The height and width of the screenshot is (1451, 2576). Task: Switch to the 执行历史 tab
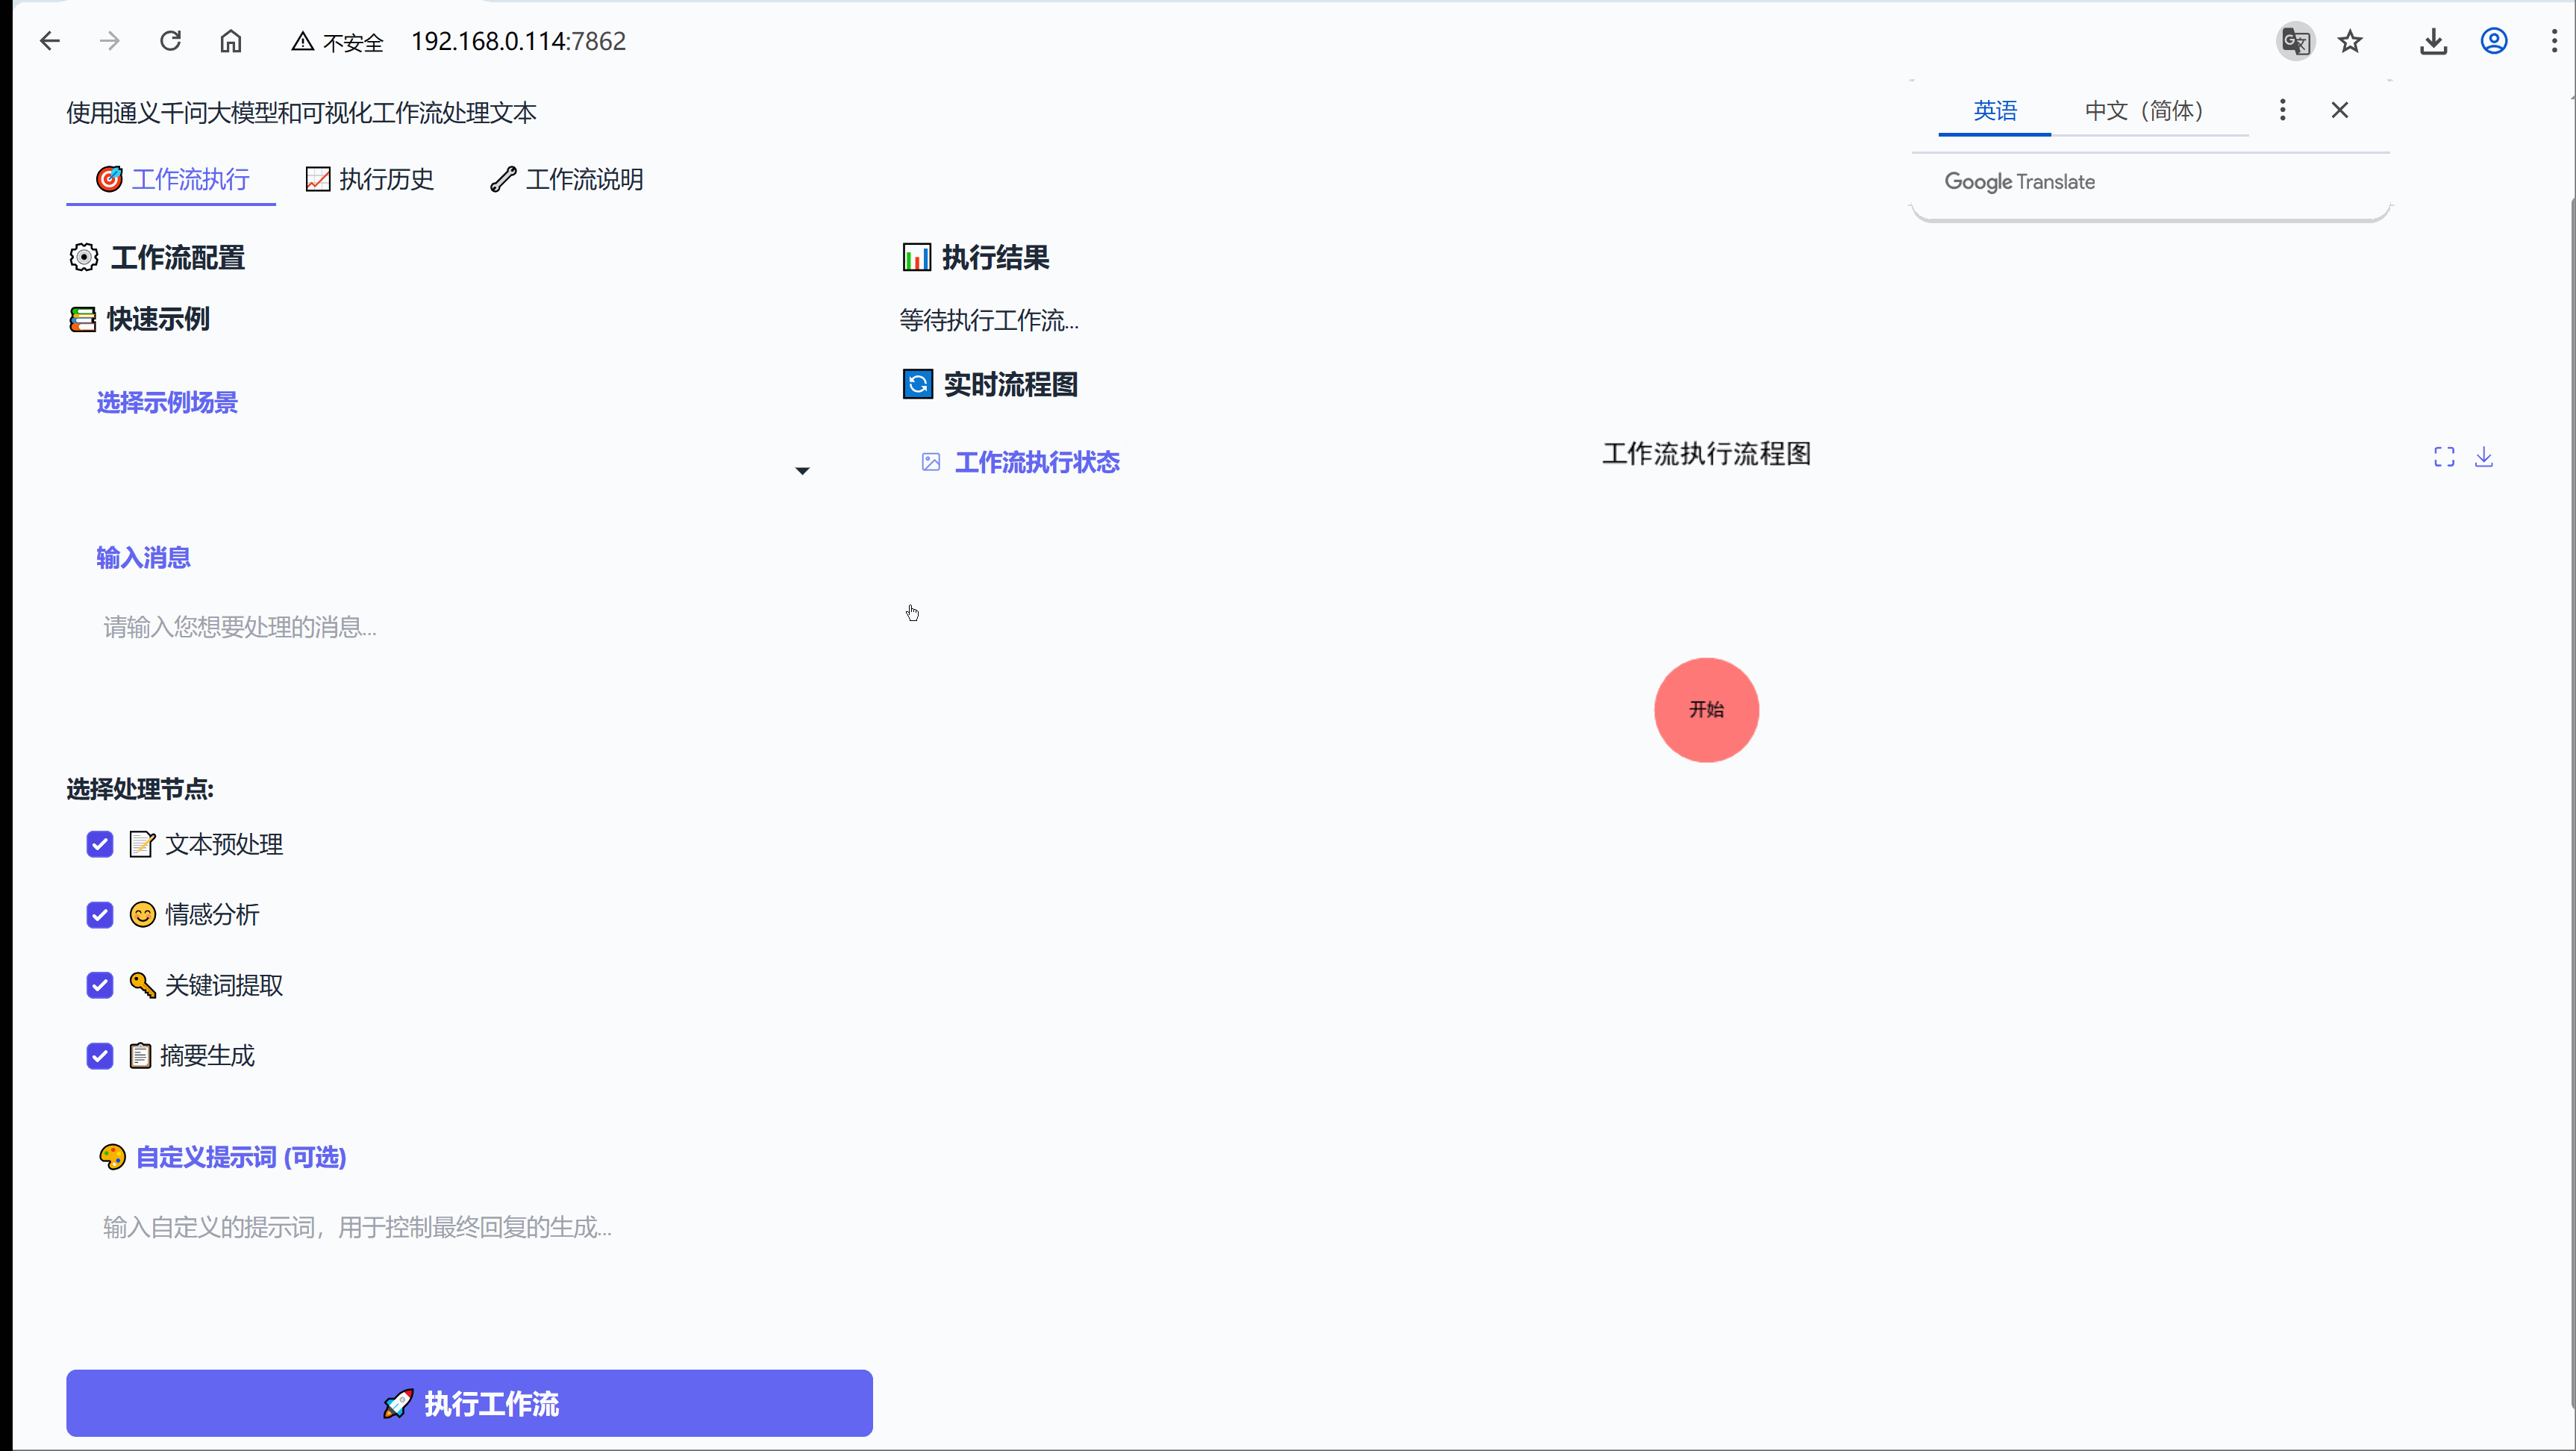[369, 179]
